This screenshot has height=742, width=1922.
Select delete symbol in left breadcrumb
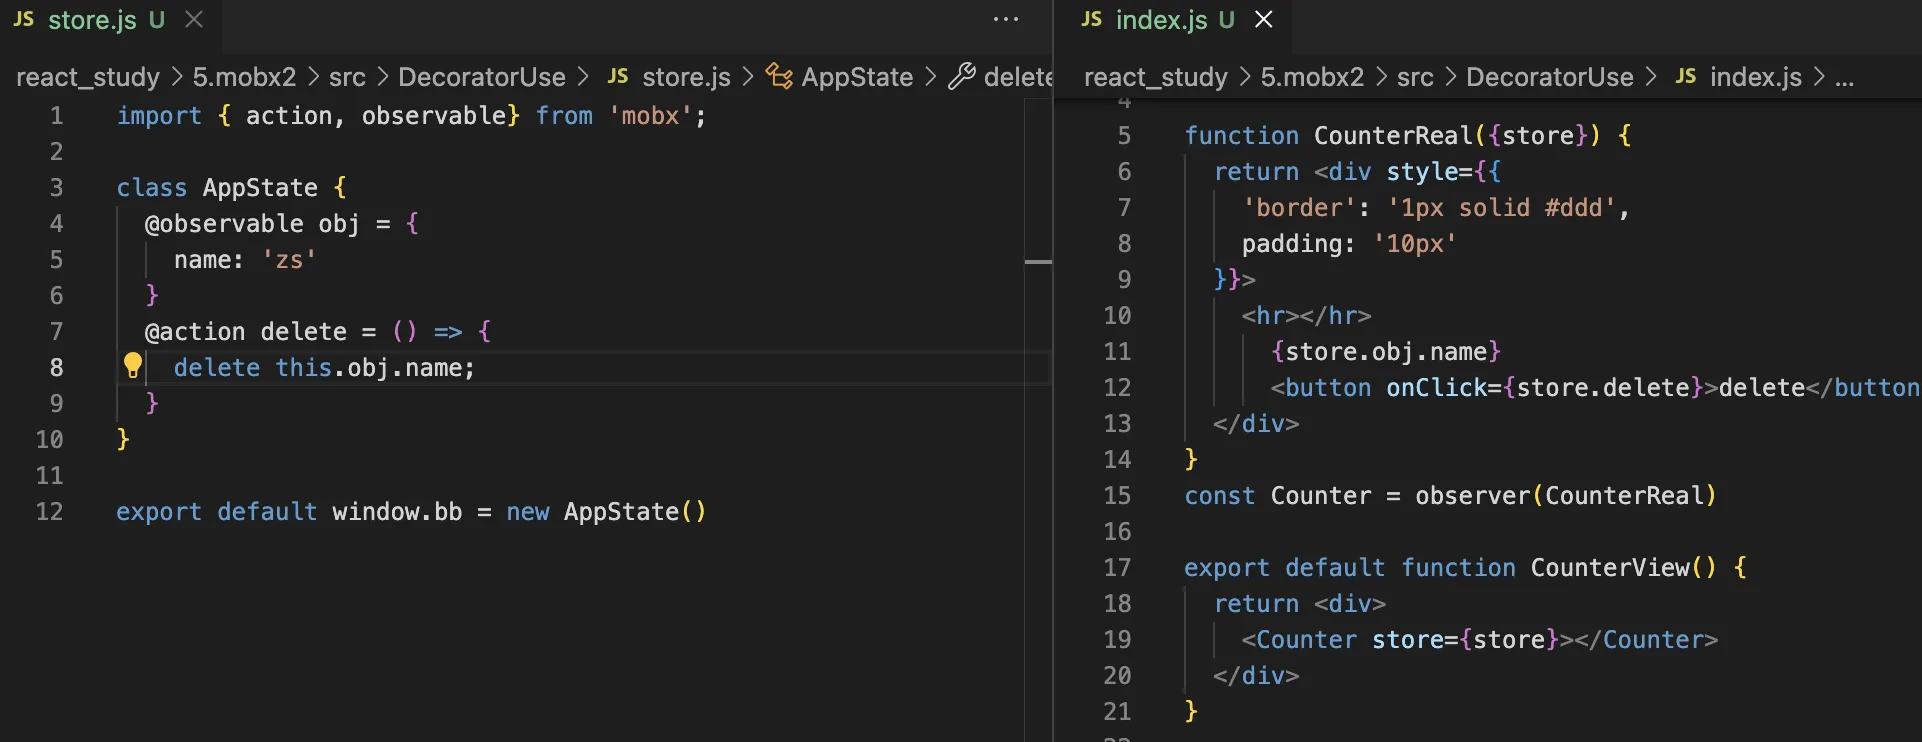click(1018, 77)
